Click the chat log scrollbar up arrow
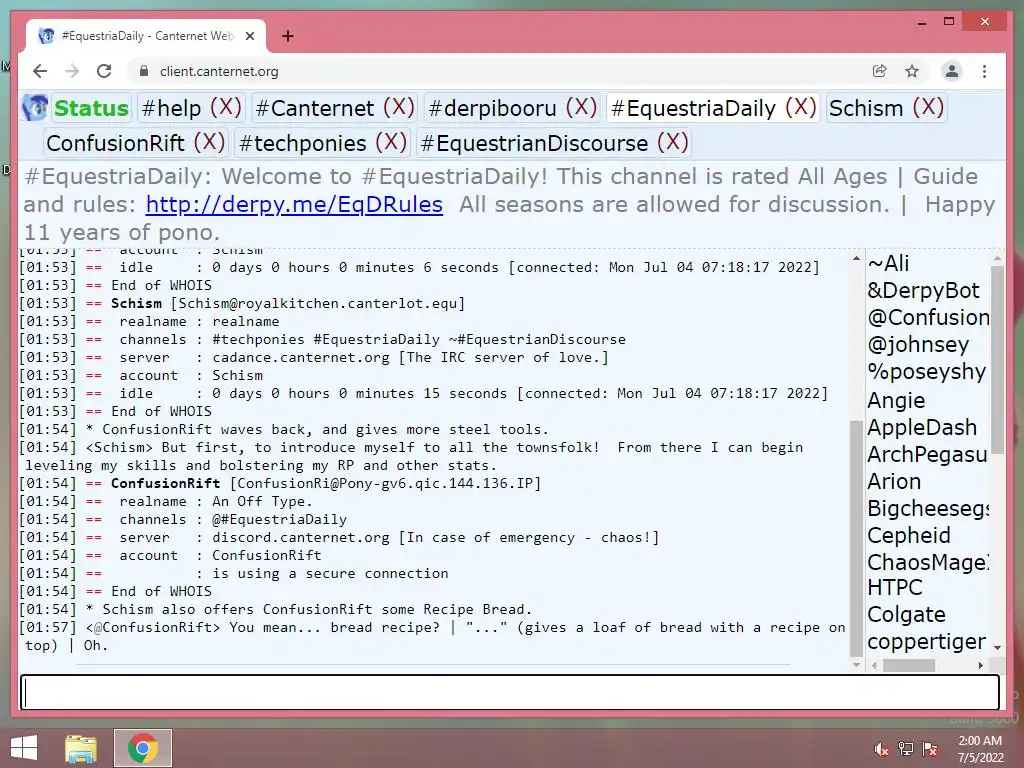1024x768 pixels. pyautogui.click(x=856, y=259)
